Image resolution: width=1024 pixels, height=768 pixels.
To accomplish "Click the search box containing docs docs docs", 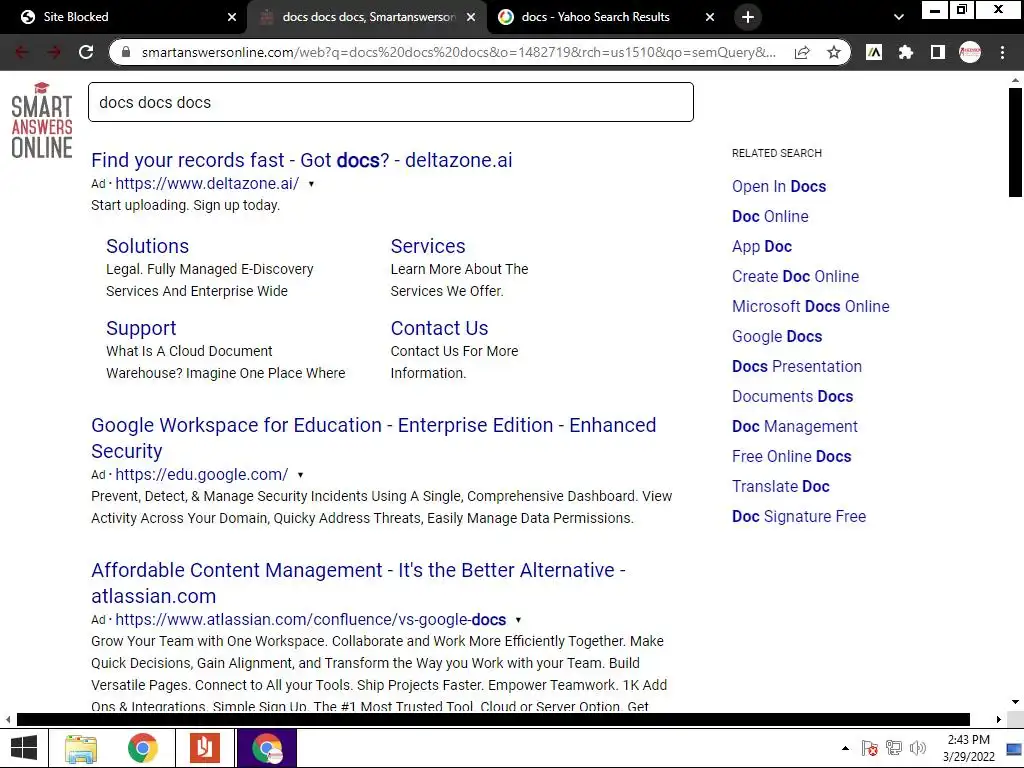I will coord(391,102).
